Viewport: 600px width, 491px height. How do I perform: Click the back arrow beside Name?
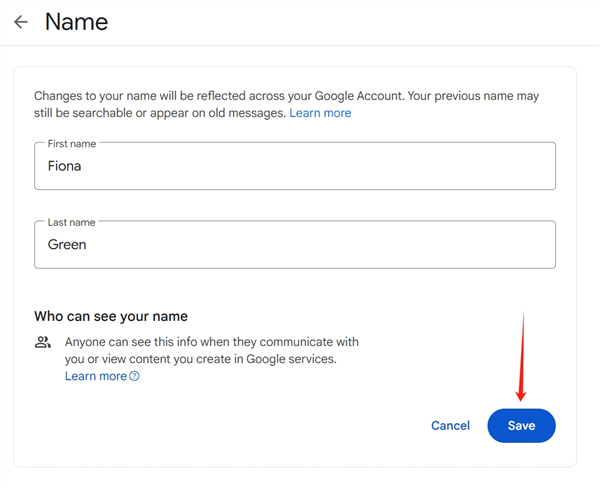tap(21, 22)
